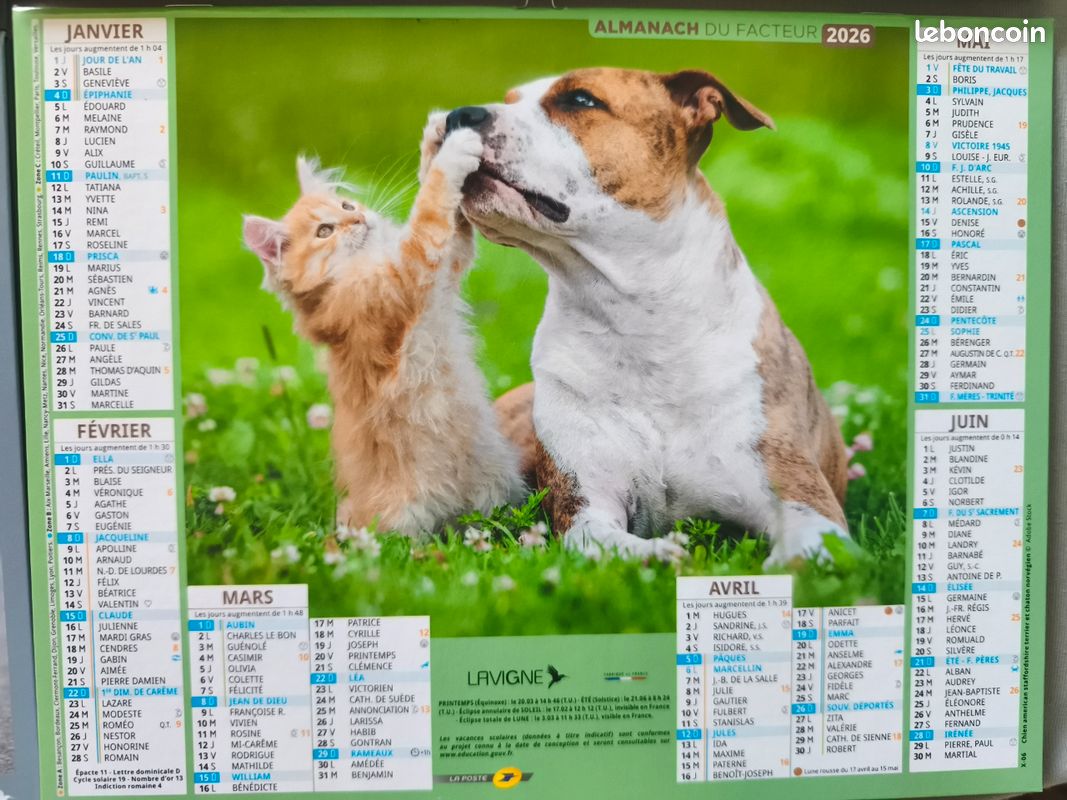The height and width of the screenshot is (800, 1067).
Task: Click CONV. DE St PAUL entry
Action: (x=124, y=336)
